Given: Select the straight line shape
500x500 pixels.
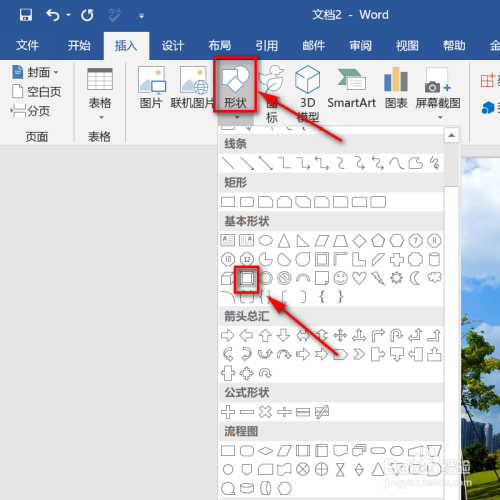Looking at the screenshot, I should (228, 163).
